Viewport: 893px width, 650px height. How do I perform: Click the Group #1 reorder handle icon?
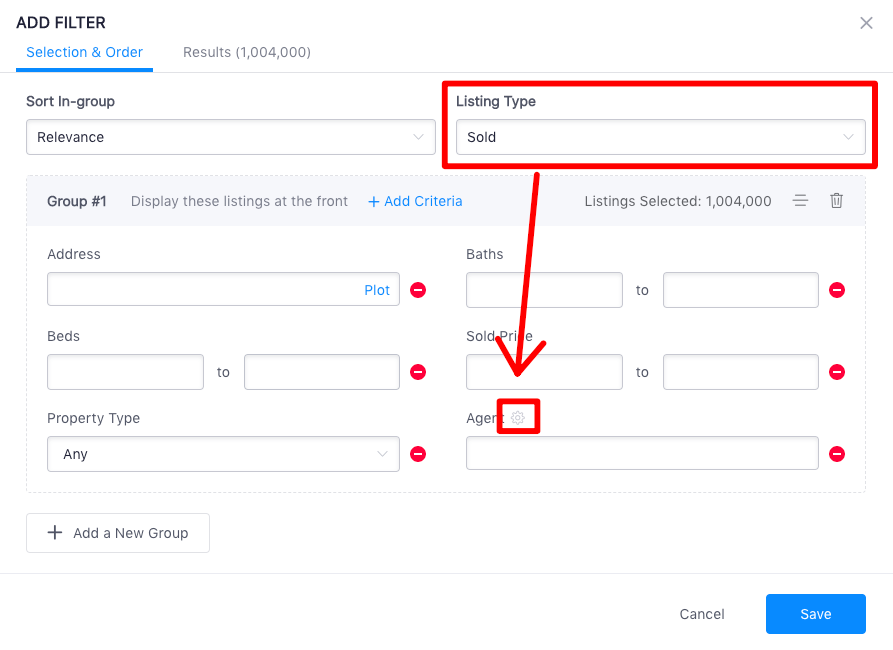click(800, 201)
